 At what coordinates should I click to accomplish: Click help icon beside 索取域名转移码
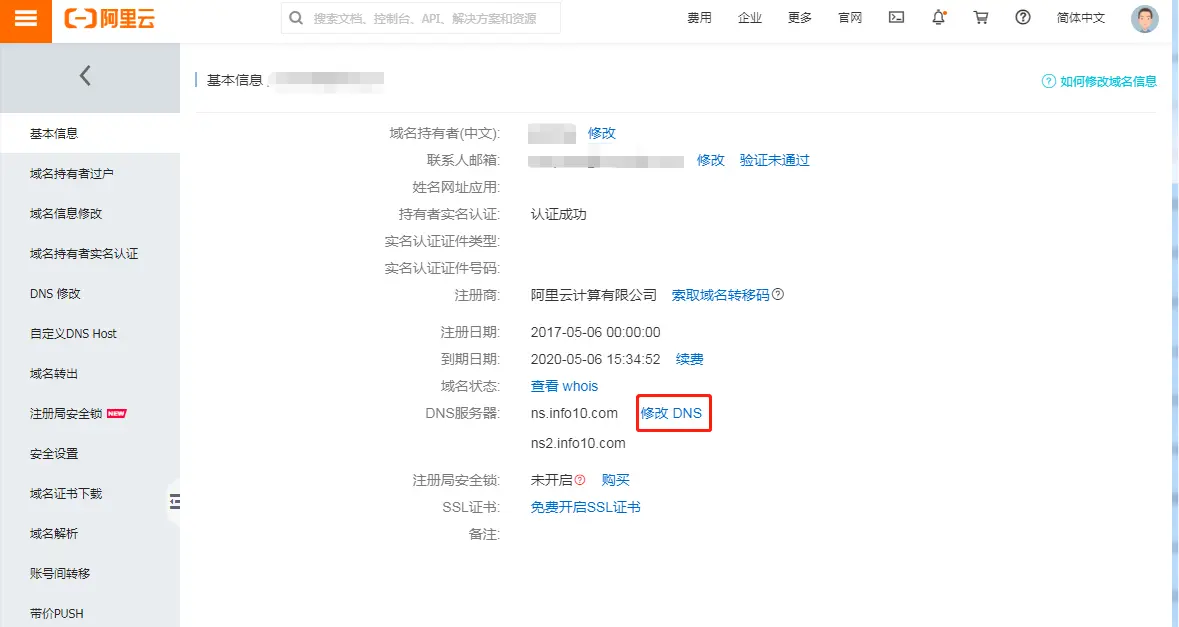[x=778, y=295]
